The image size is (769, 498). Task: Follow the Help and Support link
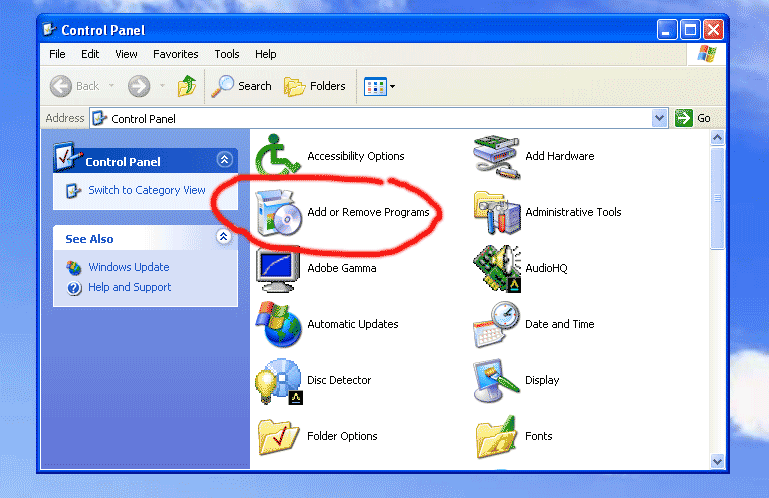(129, 287)
